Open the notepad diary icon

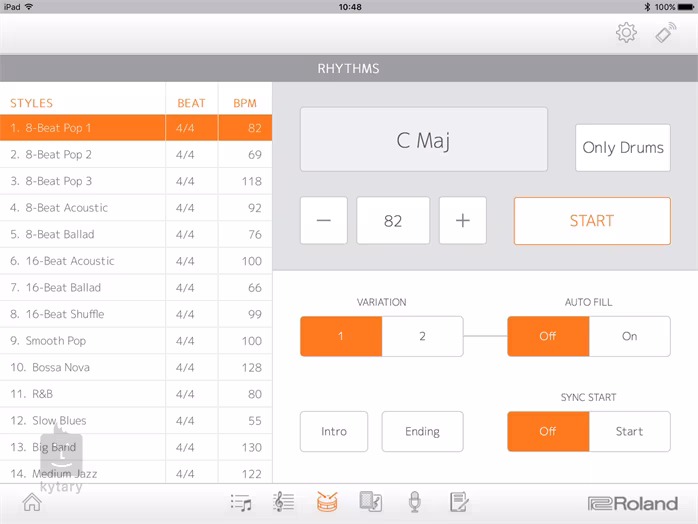tap(459, 502)
